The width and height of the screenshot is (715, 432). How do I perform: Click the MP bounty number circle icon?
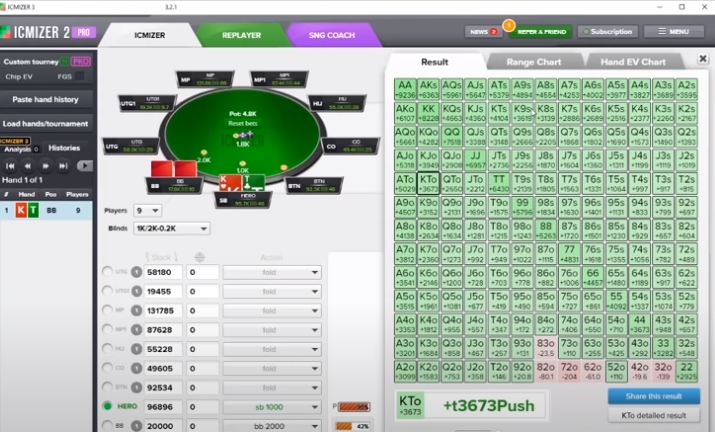click(x=136, y=311)
